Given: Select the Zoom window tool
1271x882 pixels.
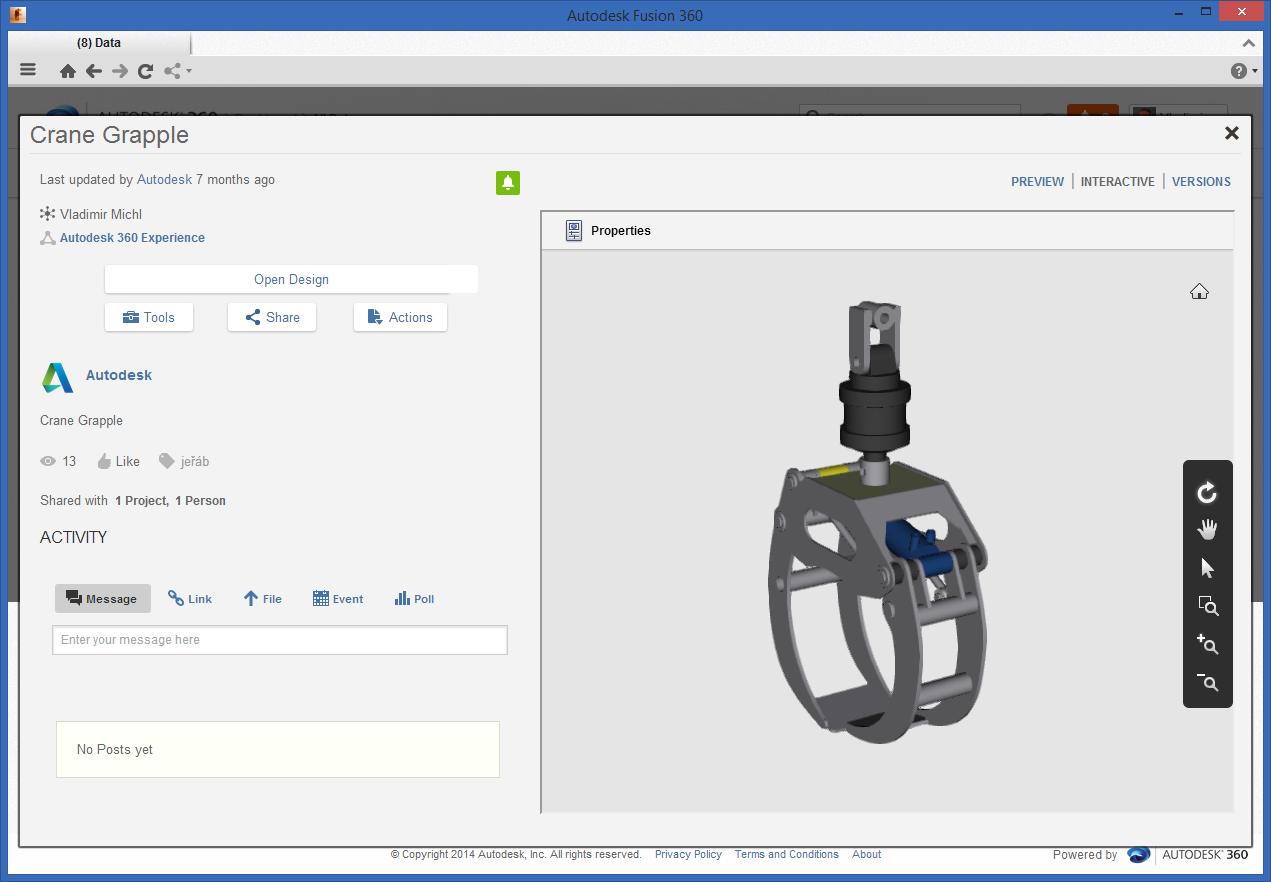Looking at the screenshot, I should click(x=1207, y=606).
